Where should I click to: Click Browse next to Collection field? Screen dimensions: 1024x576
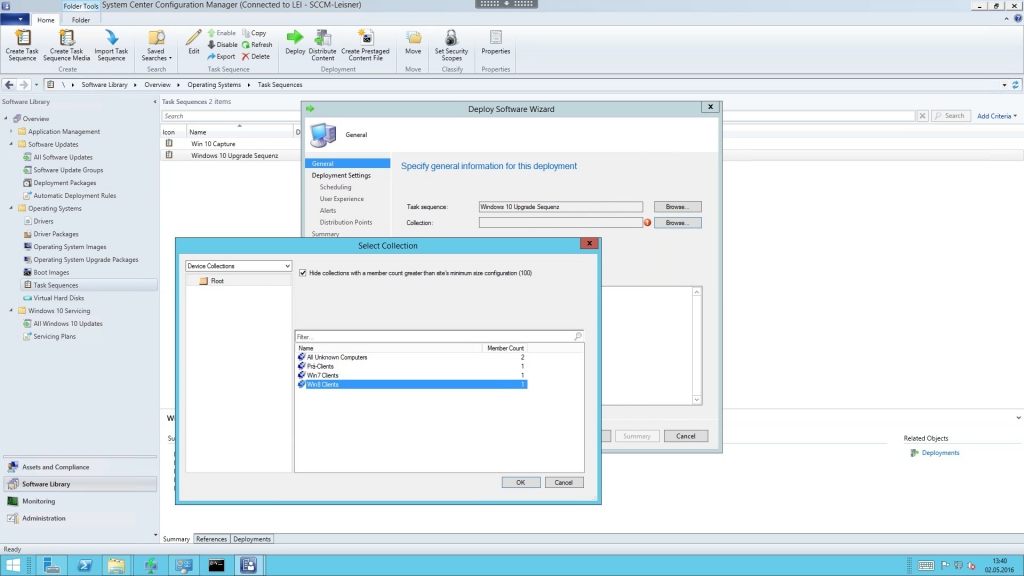click(x=677, y=223)
